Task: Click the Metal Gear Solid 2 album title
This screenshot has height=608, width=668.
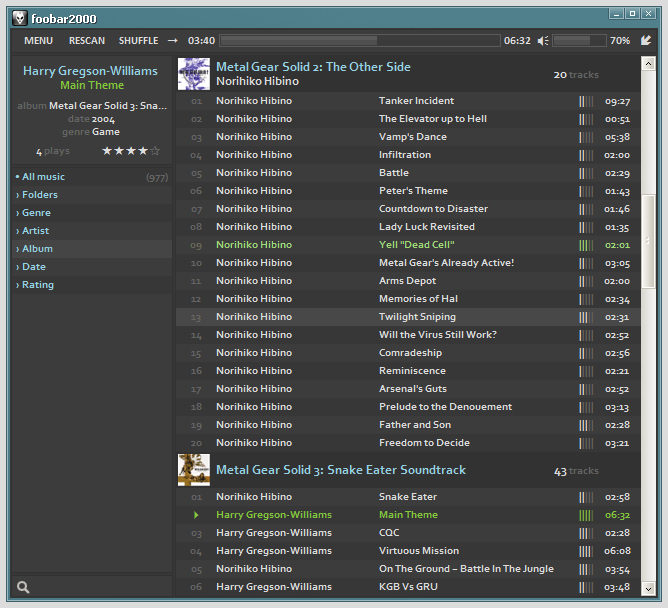Action: pos(313,67)
